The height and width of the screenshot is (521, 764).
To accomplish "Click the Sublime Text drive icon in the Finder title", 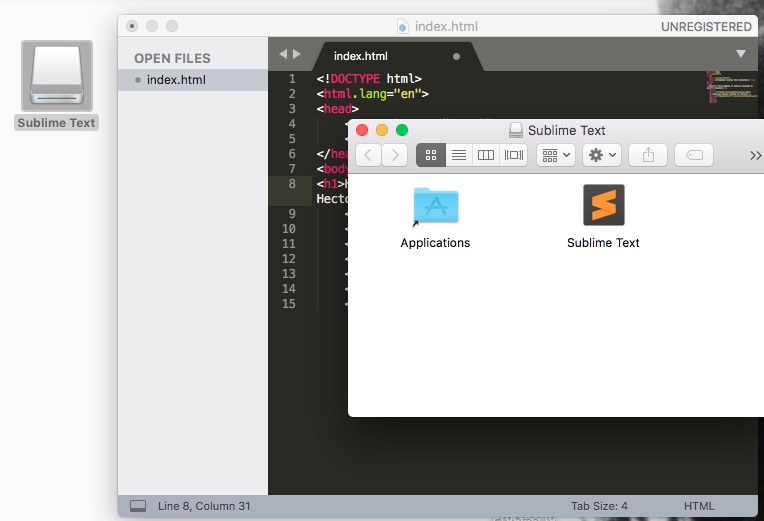I will tap(516, 130).
